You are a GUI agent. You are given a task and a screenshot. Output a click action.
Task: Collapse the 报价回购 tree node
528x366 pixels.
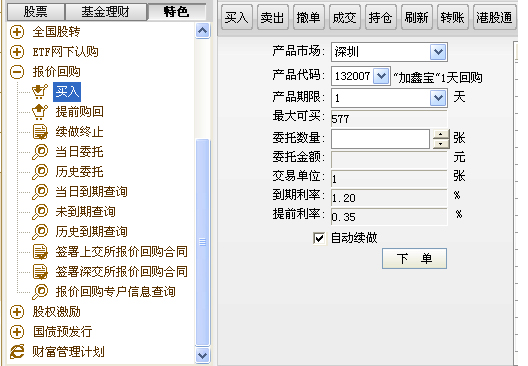(x=17, y=72)
